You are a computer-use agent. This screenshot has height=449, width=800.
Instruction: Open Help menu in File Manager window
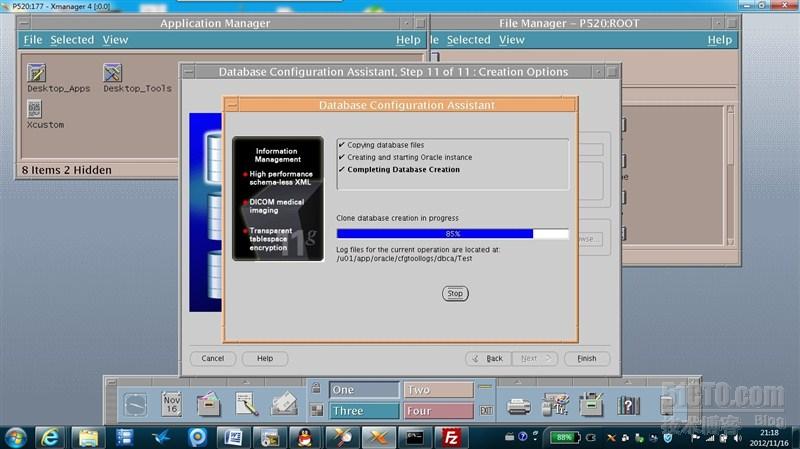[719, 40]
